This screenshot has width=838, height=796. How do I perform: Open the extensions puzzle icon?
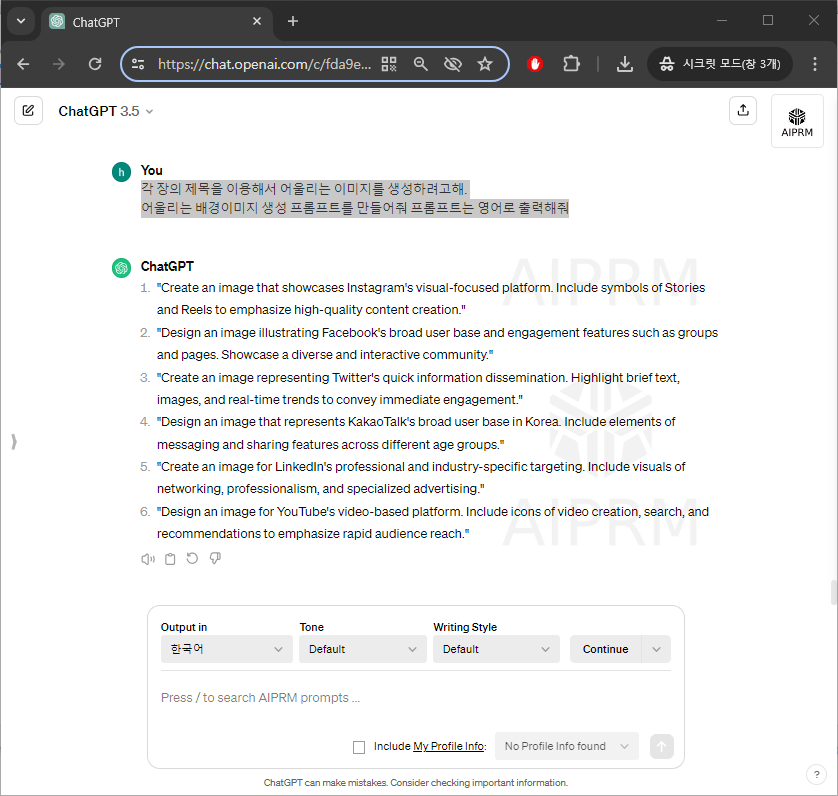(571, 64)
